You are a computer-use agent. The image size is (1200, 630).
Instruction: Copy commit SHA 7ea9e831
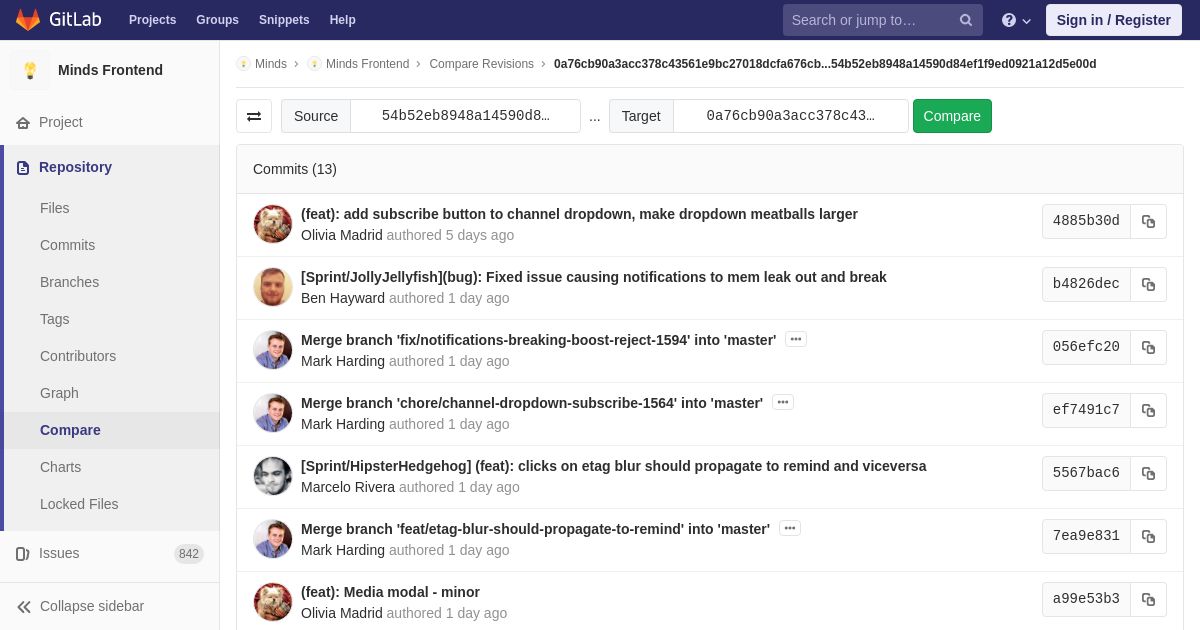pos(1148,537)
